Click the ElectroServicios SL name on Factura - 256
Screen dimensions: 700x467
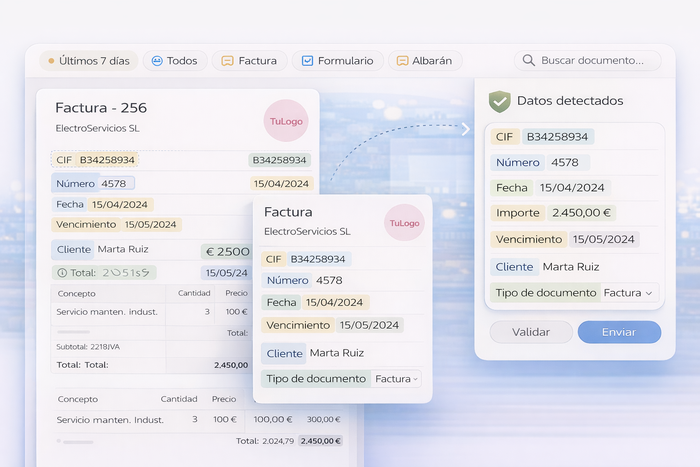(x=97, y=128)
